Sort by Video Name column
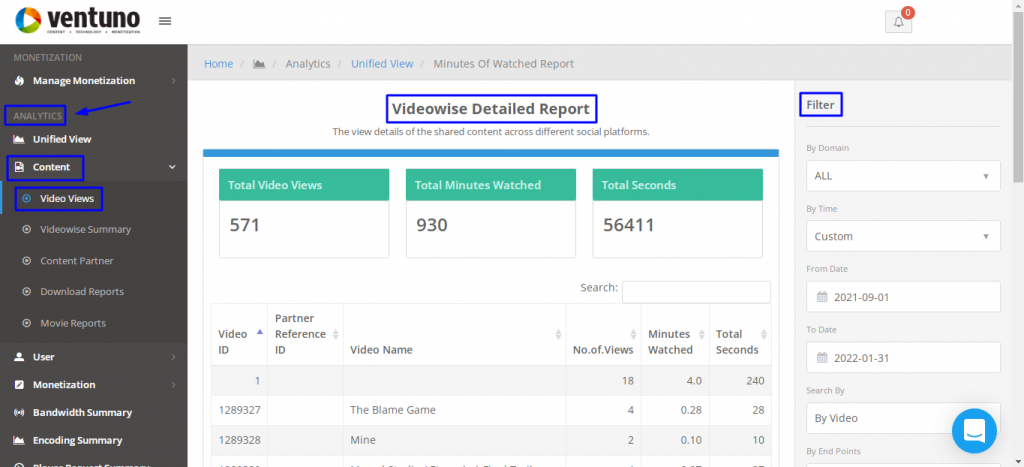The width and height of the screenshot is (1024, 467). (558, 334)
